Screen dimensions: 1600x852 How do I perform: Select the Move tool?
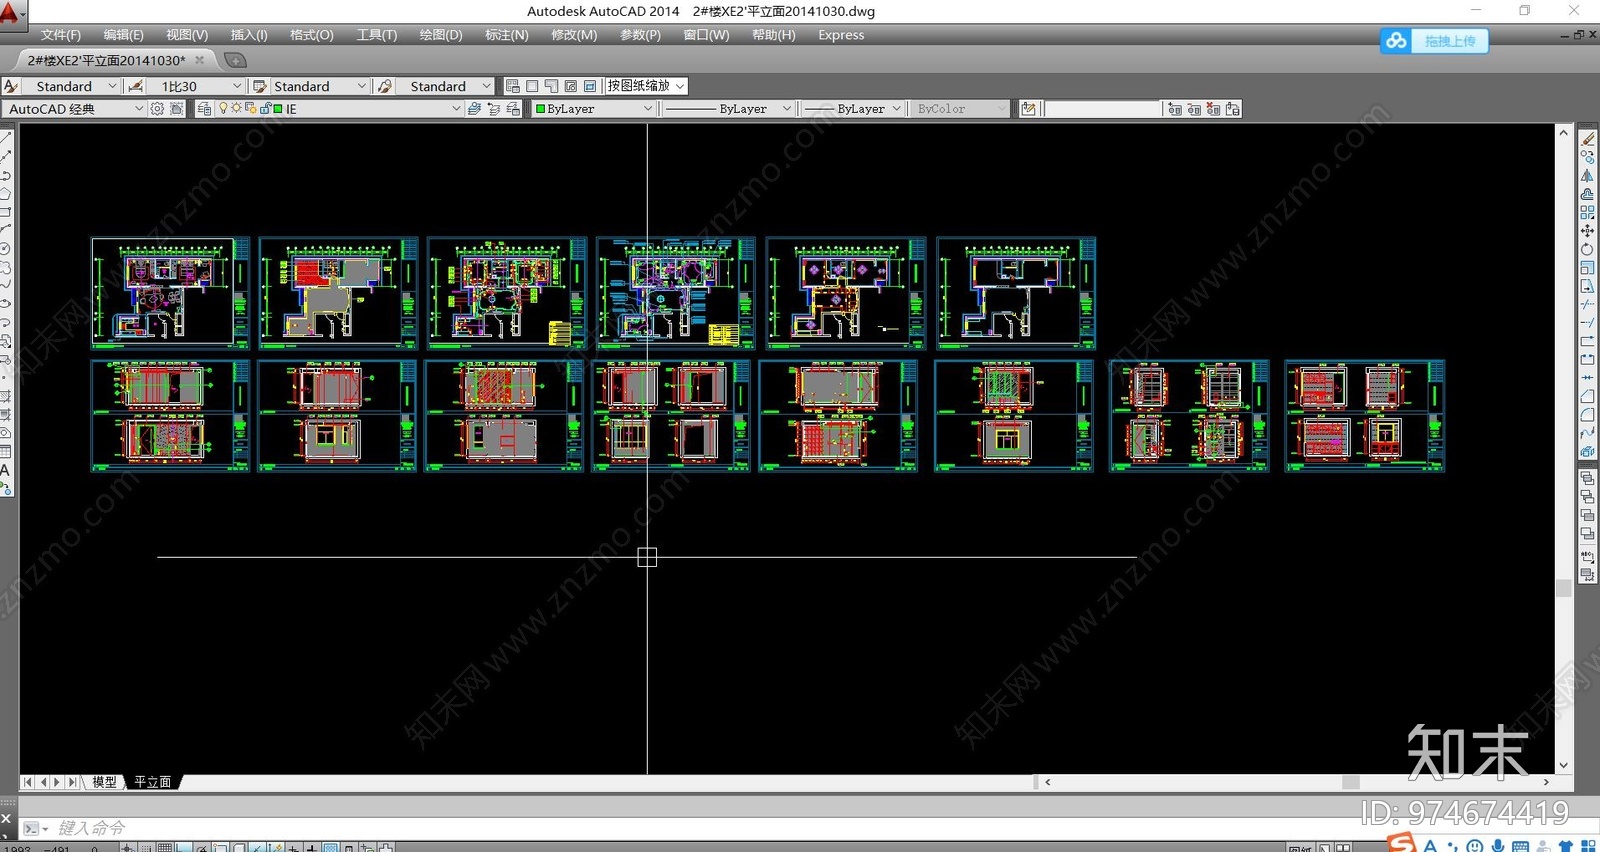[x=1587, y=231]
